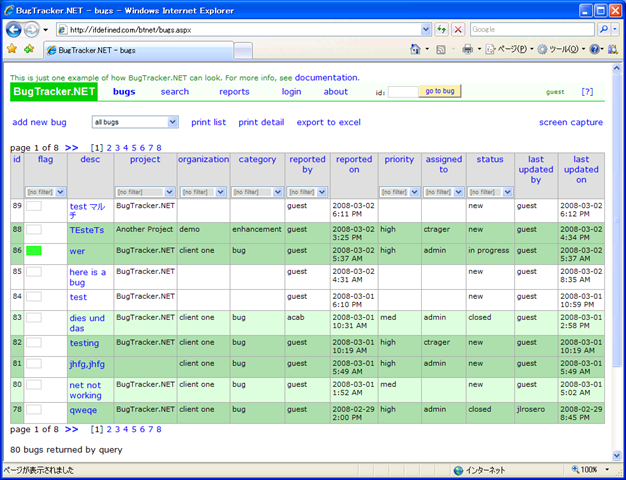This screenshot has height=480, width=626.
Task: Open the 'assigned to' filter dropdown
Action: 444,192
